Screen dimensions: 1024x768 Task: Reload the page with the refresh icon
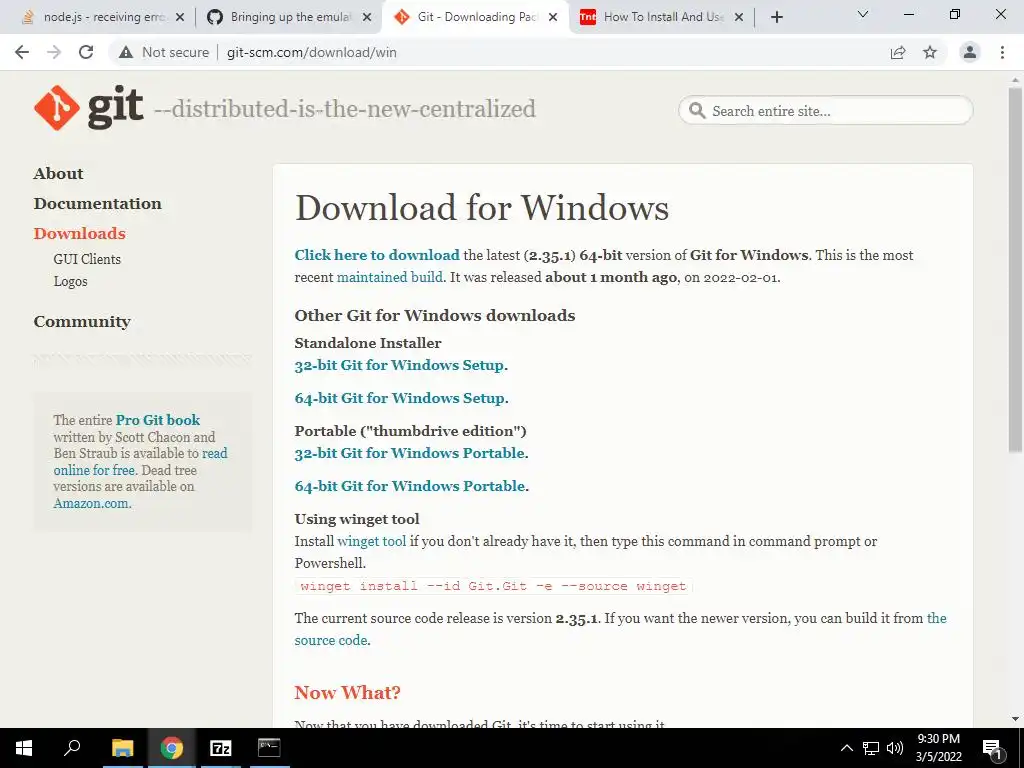pyautogui.click(x=86, y=52)
